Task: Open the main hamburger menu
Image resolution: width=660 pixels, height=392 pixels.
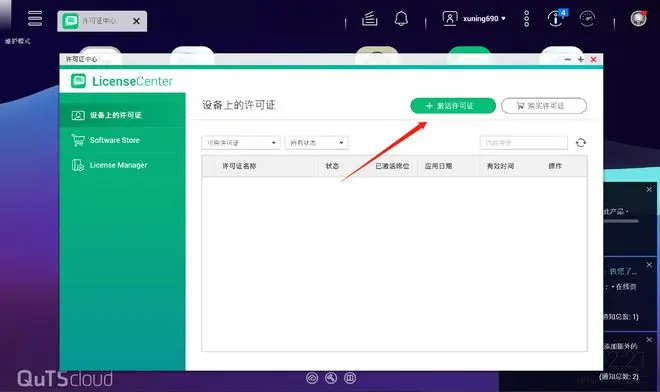Action: coord(35,18)
